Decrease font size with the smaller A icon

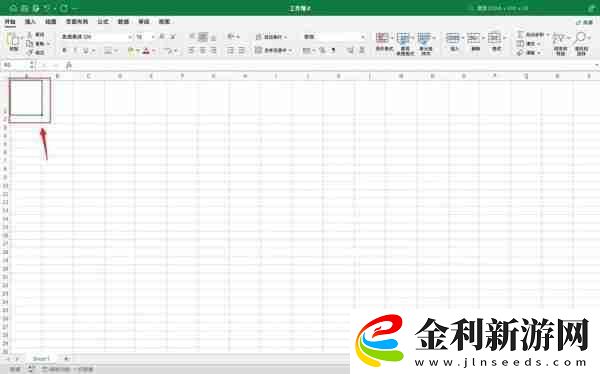[173, 37]
